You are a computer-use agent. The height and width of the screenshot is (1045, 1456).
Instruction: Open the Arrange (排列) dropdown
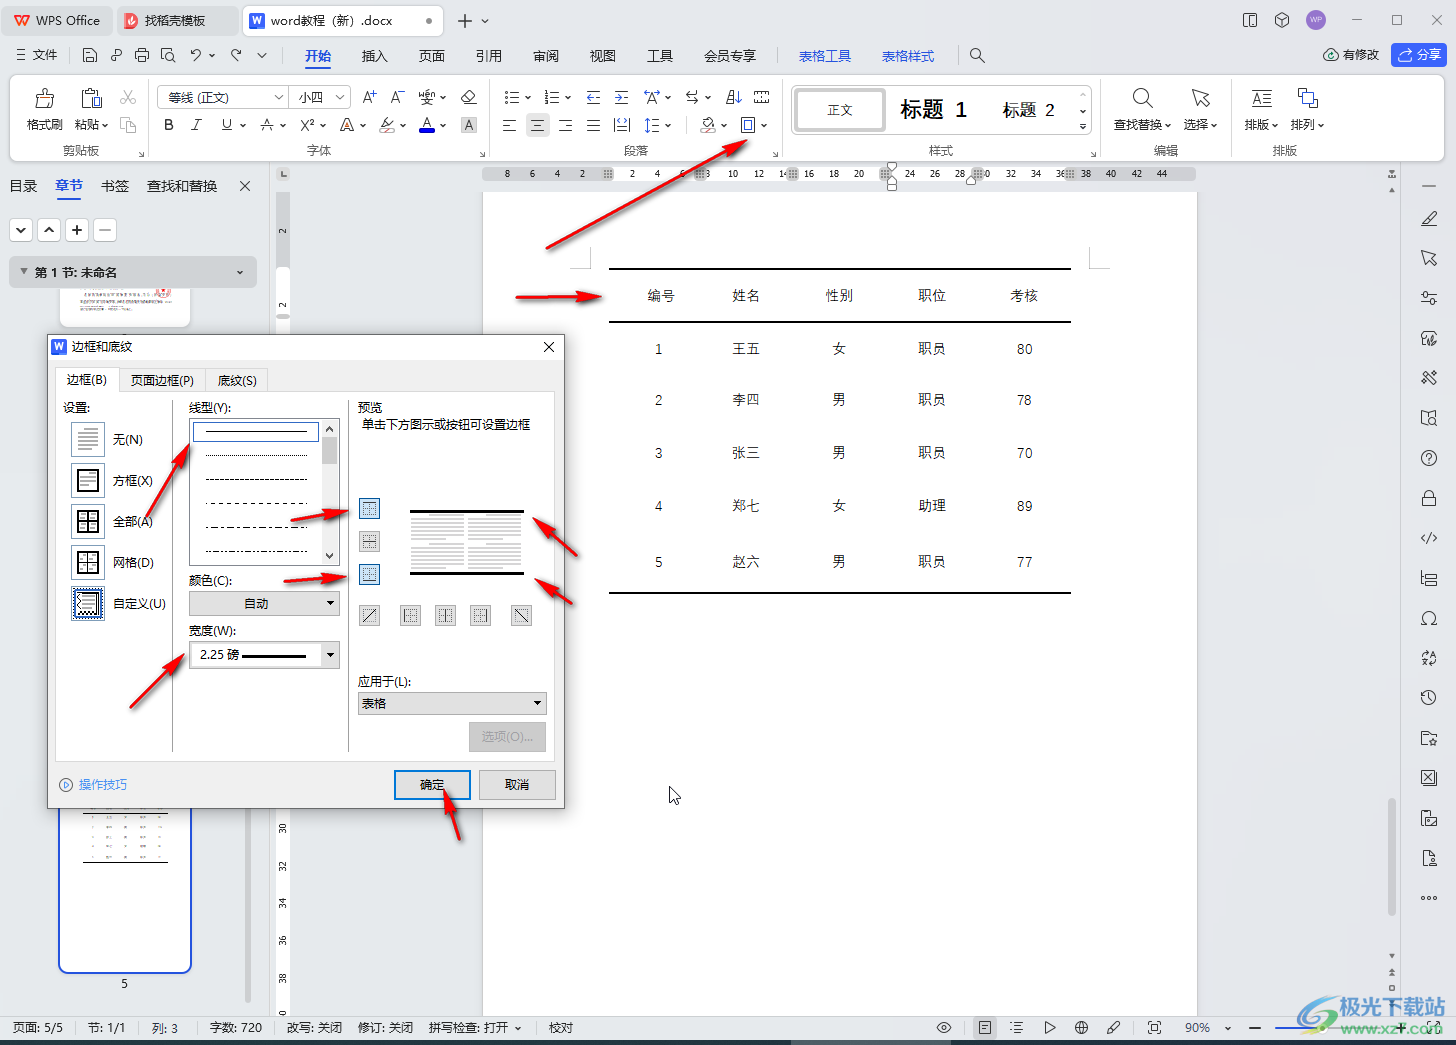coord(1307,125)
